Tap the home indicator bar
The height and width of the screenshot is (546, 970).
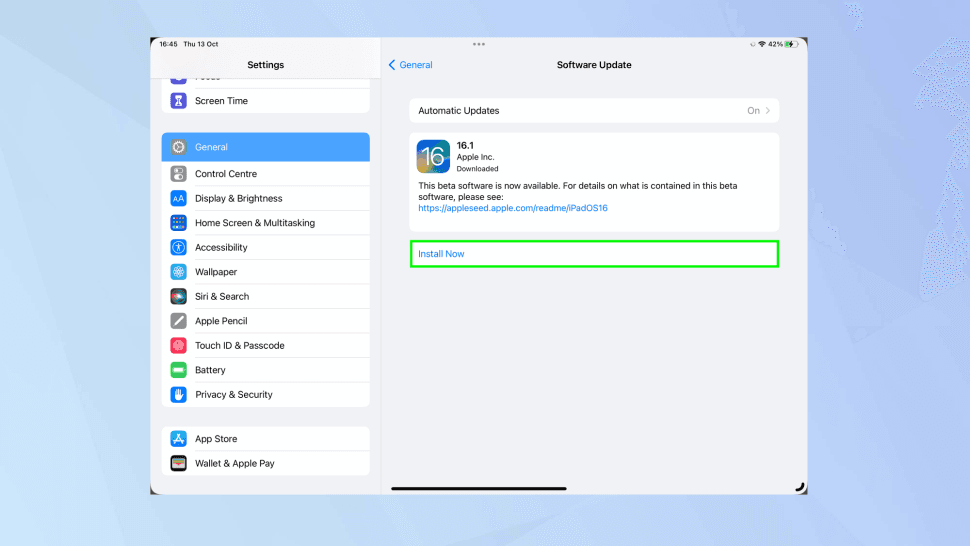(x=479, y=488)
